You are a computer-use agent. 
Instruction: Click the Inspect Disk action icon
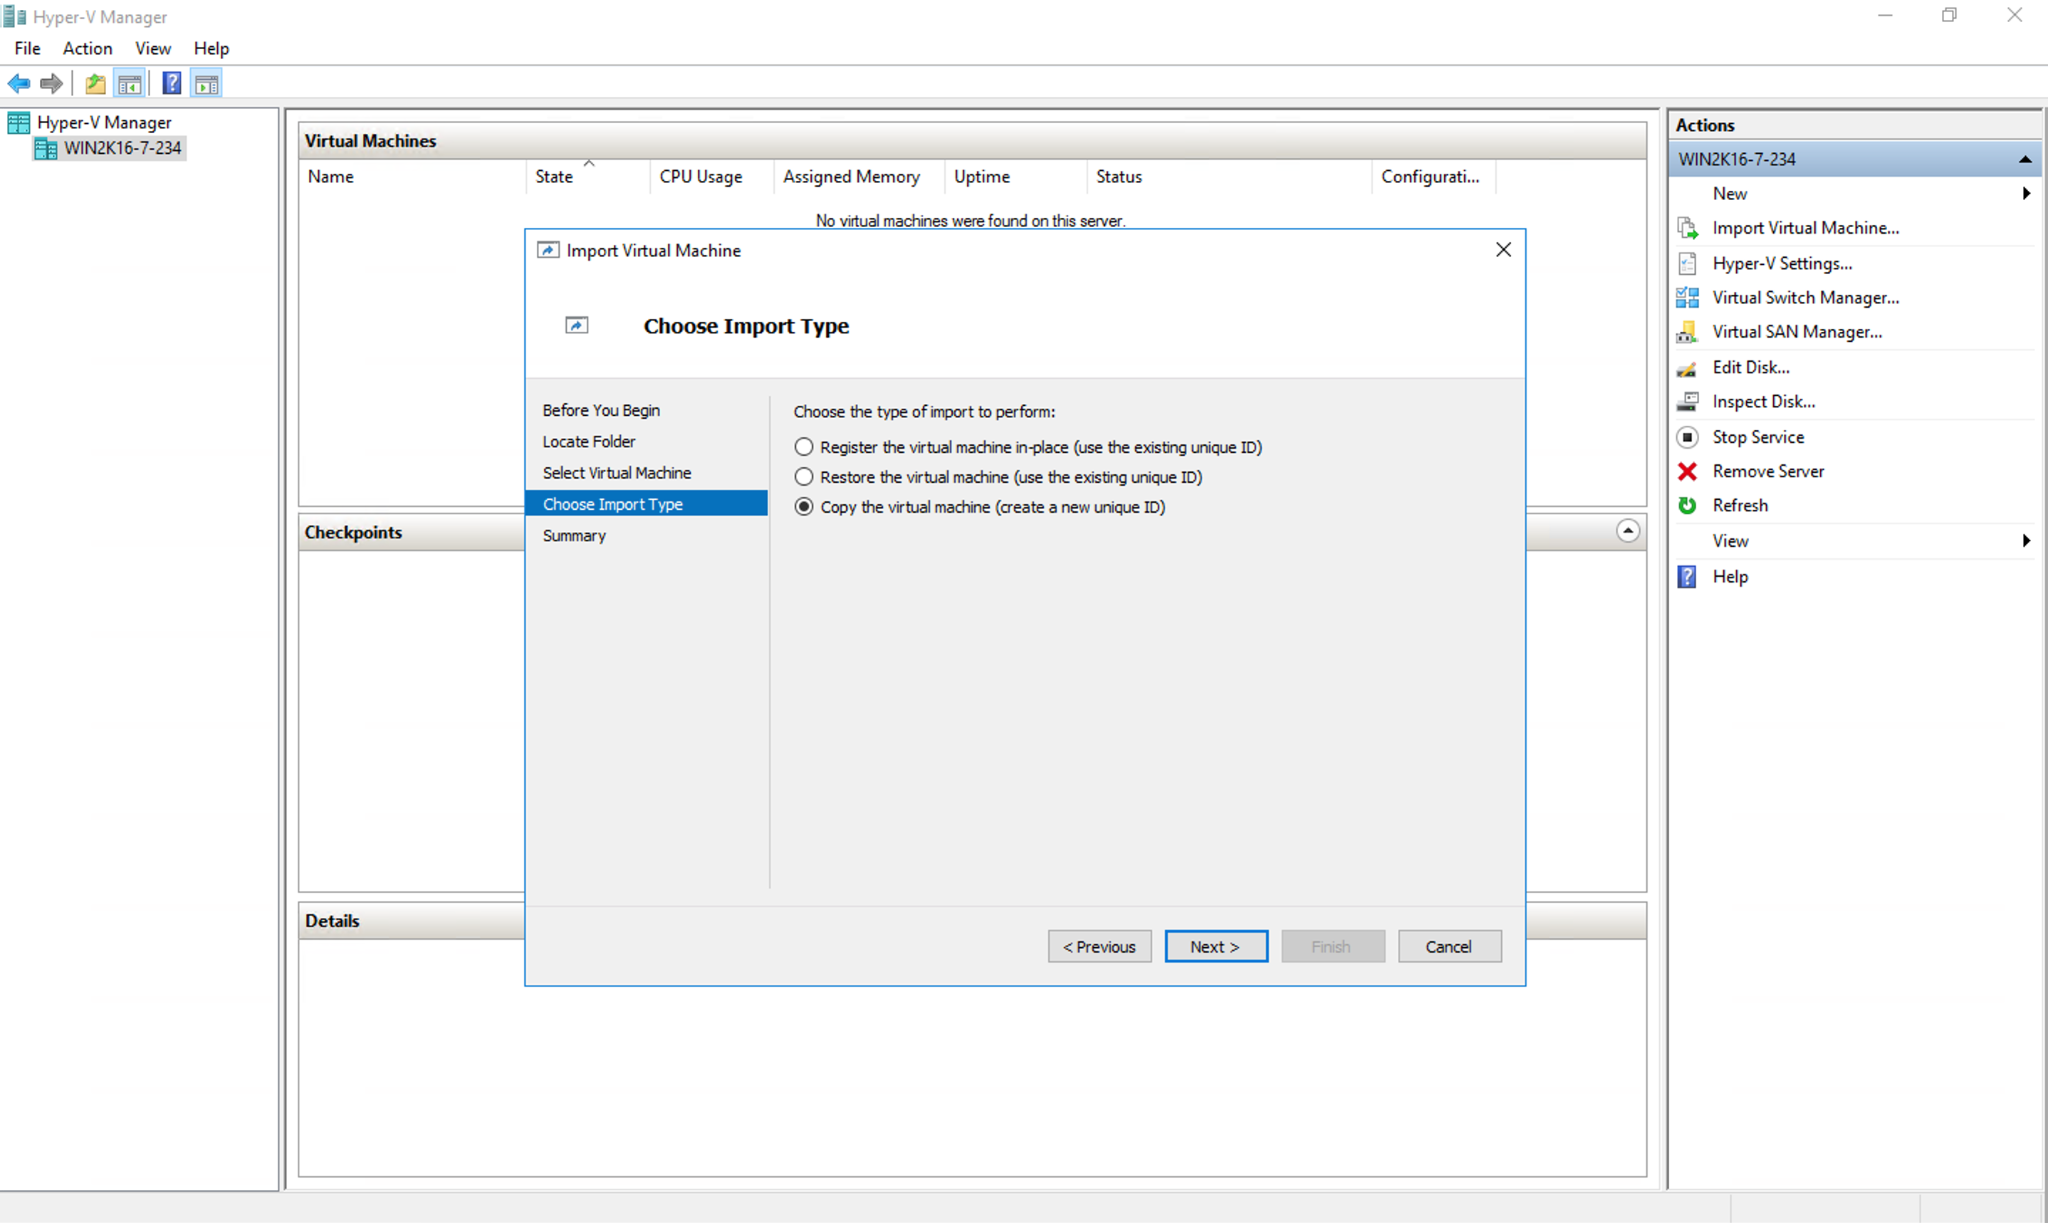point(1688,402)
